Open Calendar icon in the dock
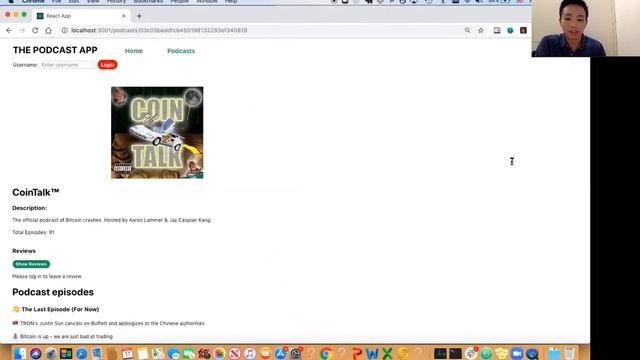Viewport: 640px width, 360px height. (x=127, y=353)
